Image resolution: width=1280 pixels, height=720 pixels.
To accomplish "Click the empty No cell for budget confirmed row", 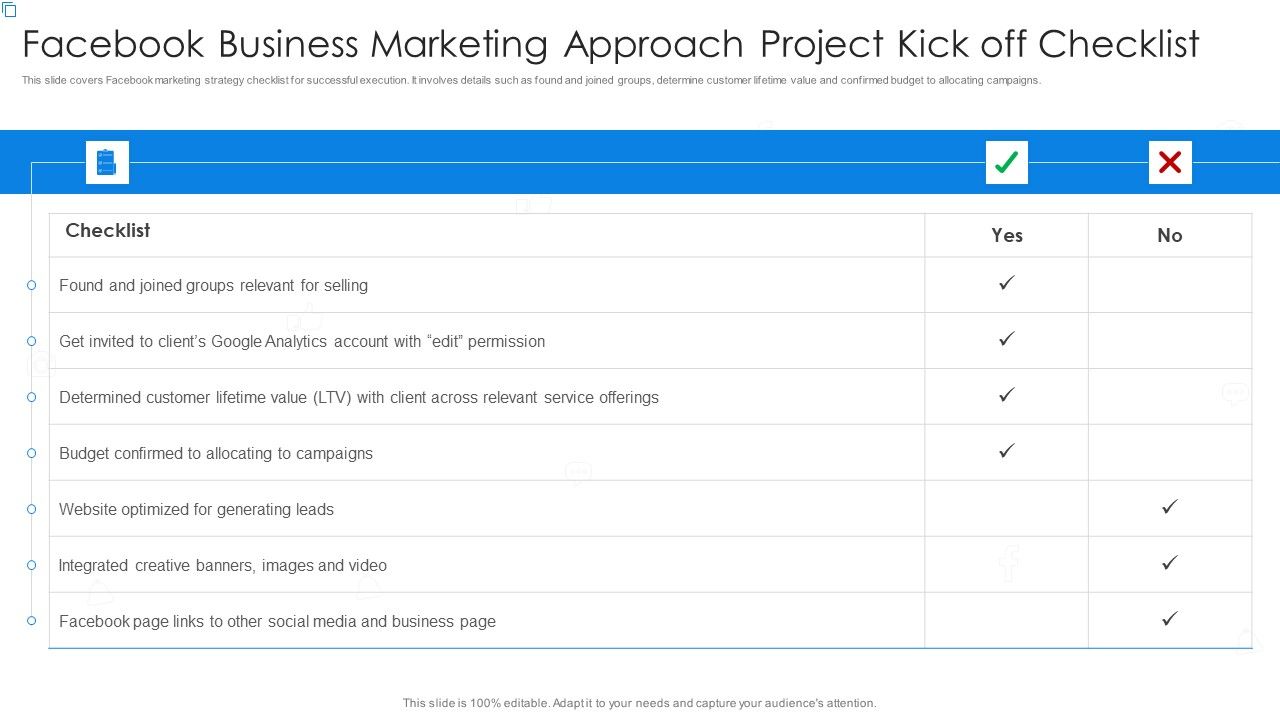I will pyautogui.click(x=1170, y=452).
